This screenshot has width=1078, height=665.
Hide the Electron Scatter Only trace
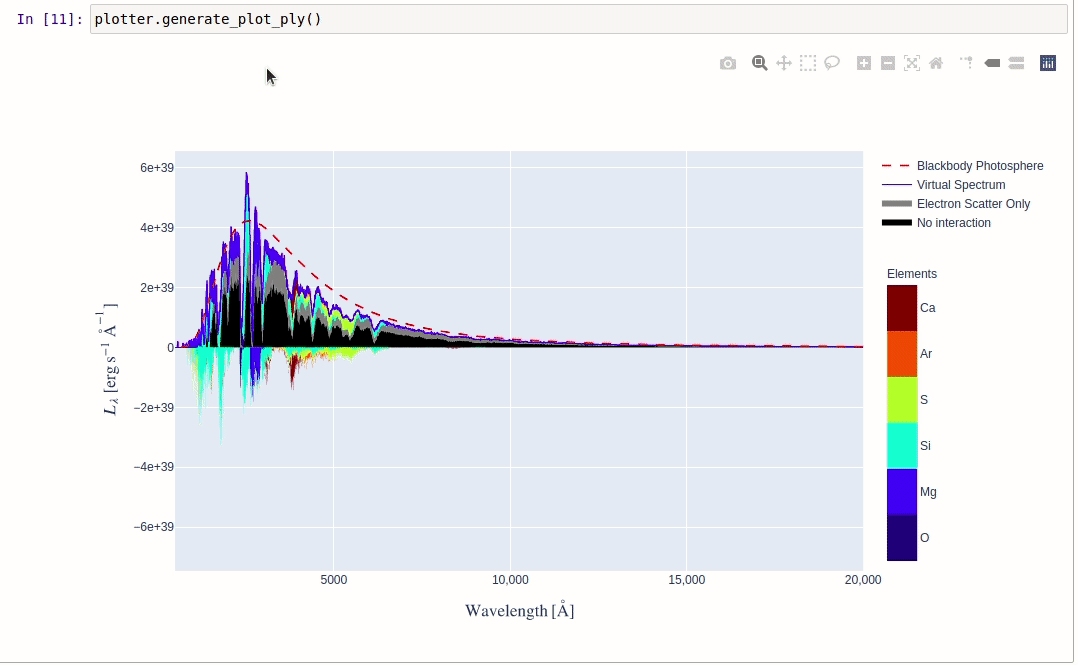[x=973, y=203]
